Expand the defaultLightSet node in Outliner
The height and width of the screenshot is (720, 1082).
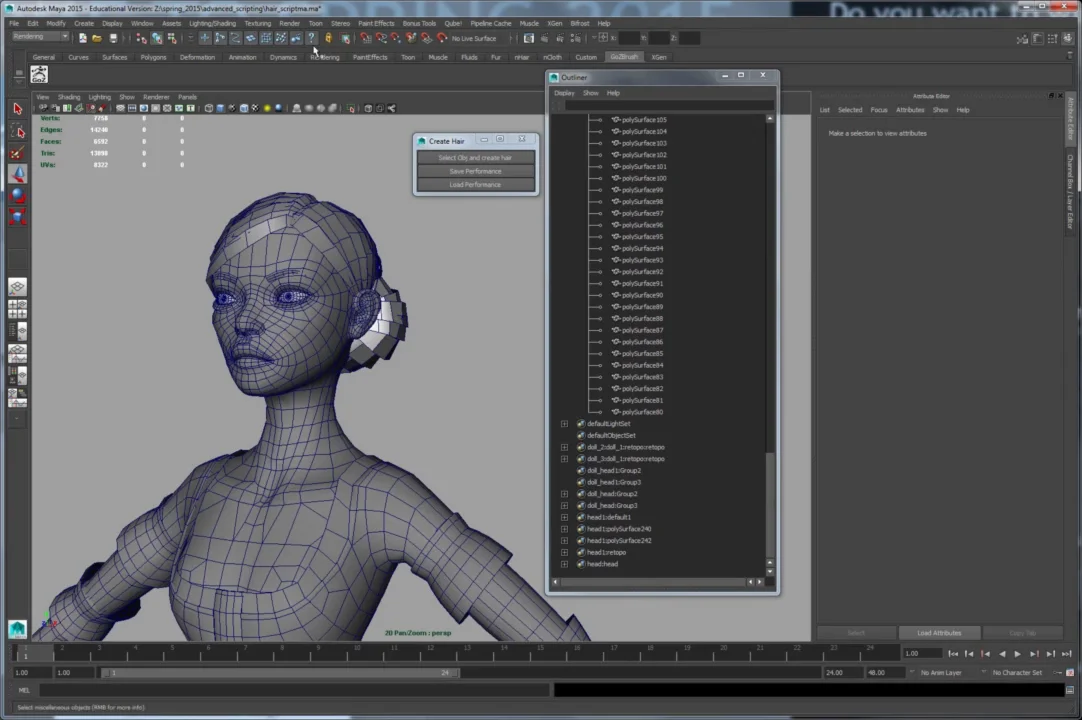[564, 424]
